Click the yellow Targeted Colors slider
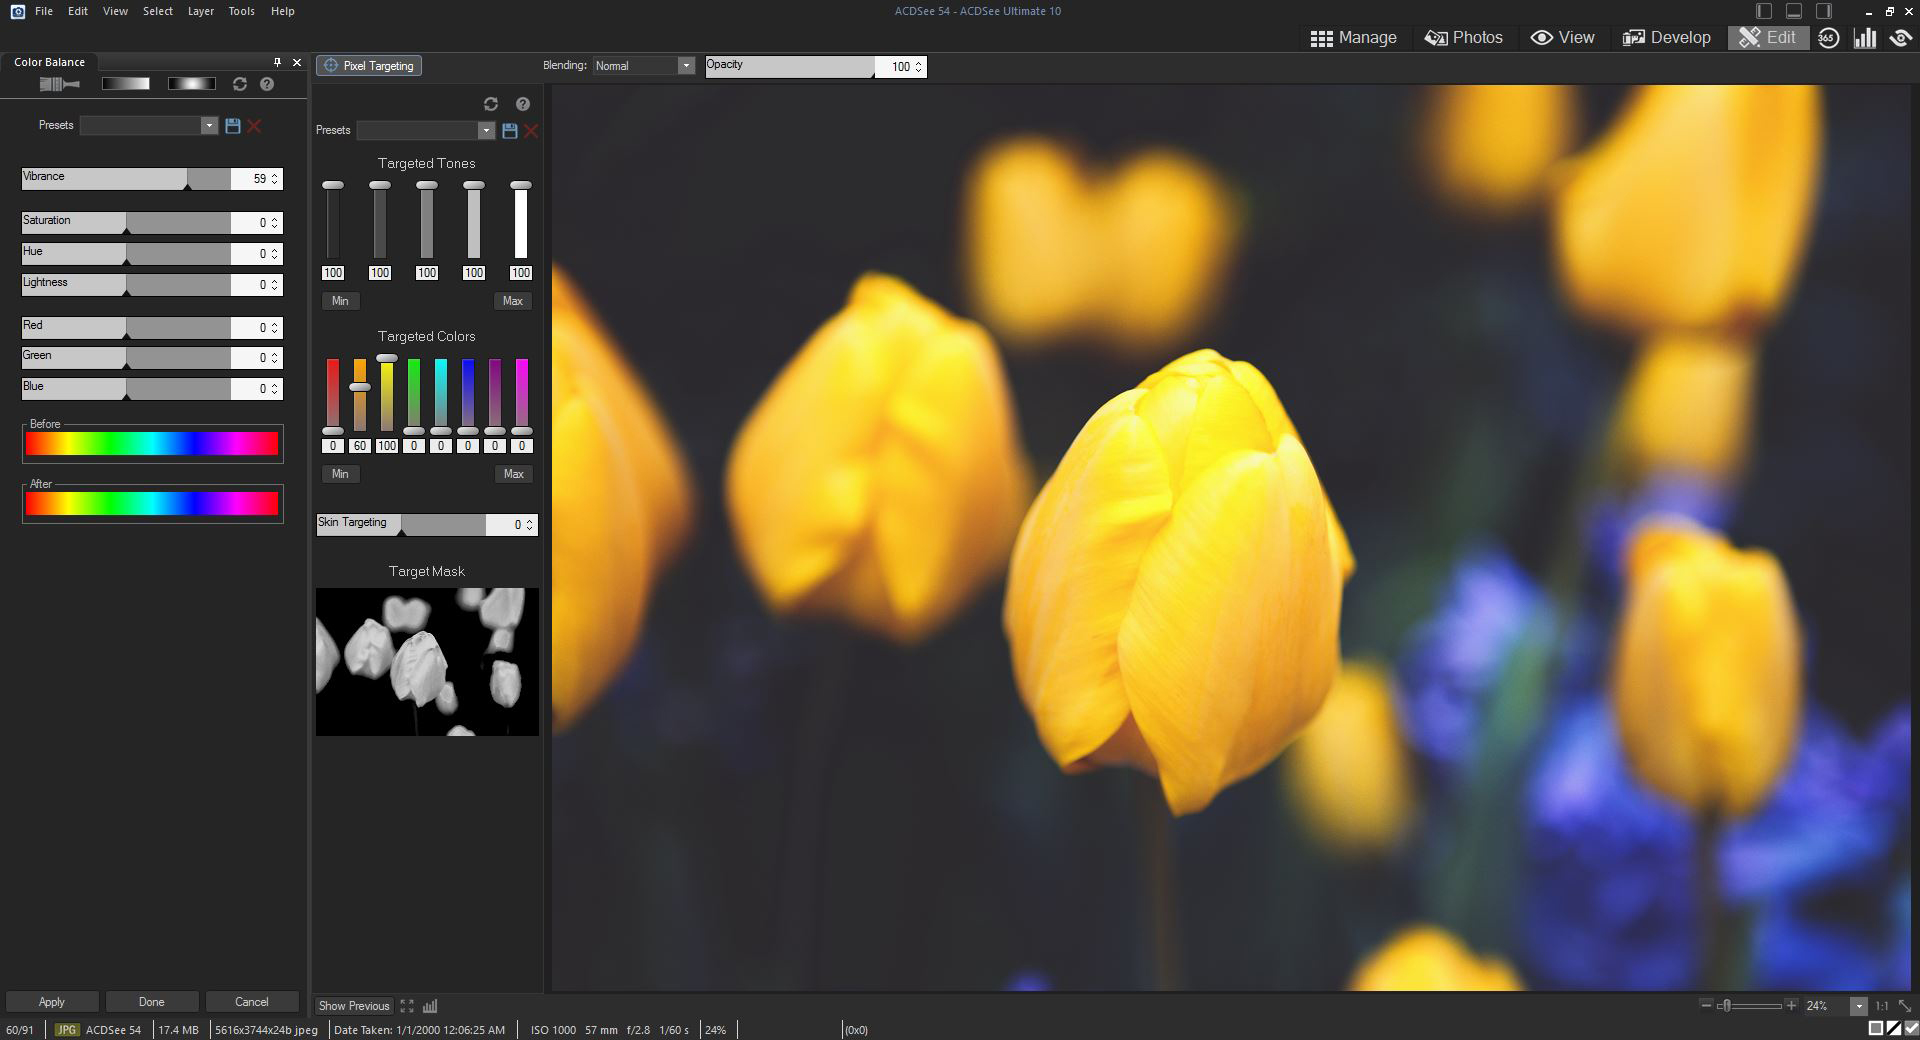This screenshot has width=1920, height=1040. tap(387, 394)
